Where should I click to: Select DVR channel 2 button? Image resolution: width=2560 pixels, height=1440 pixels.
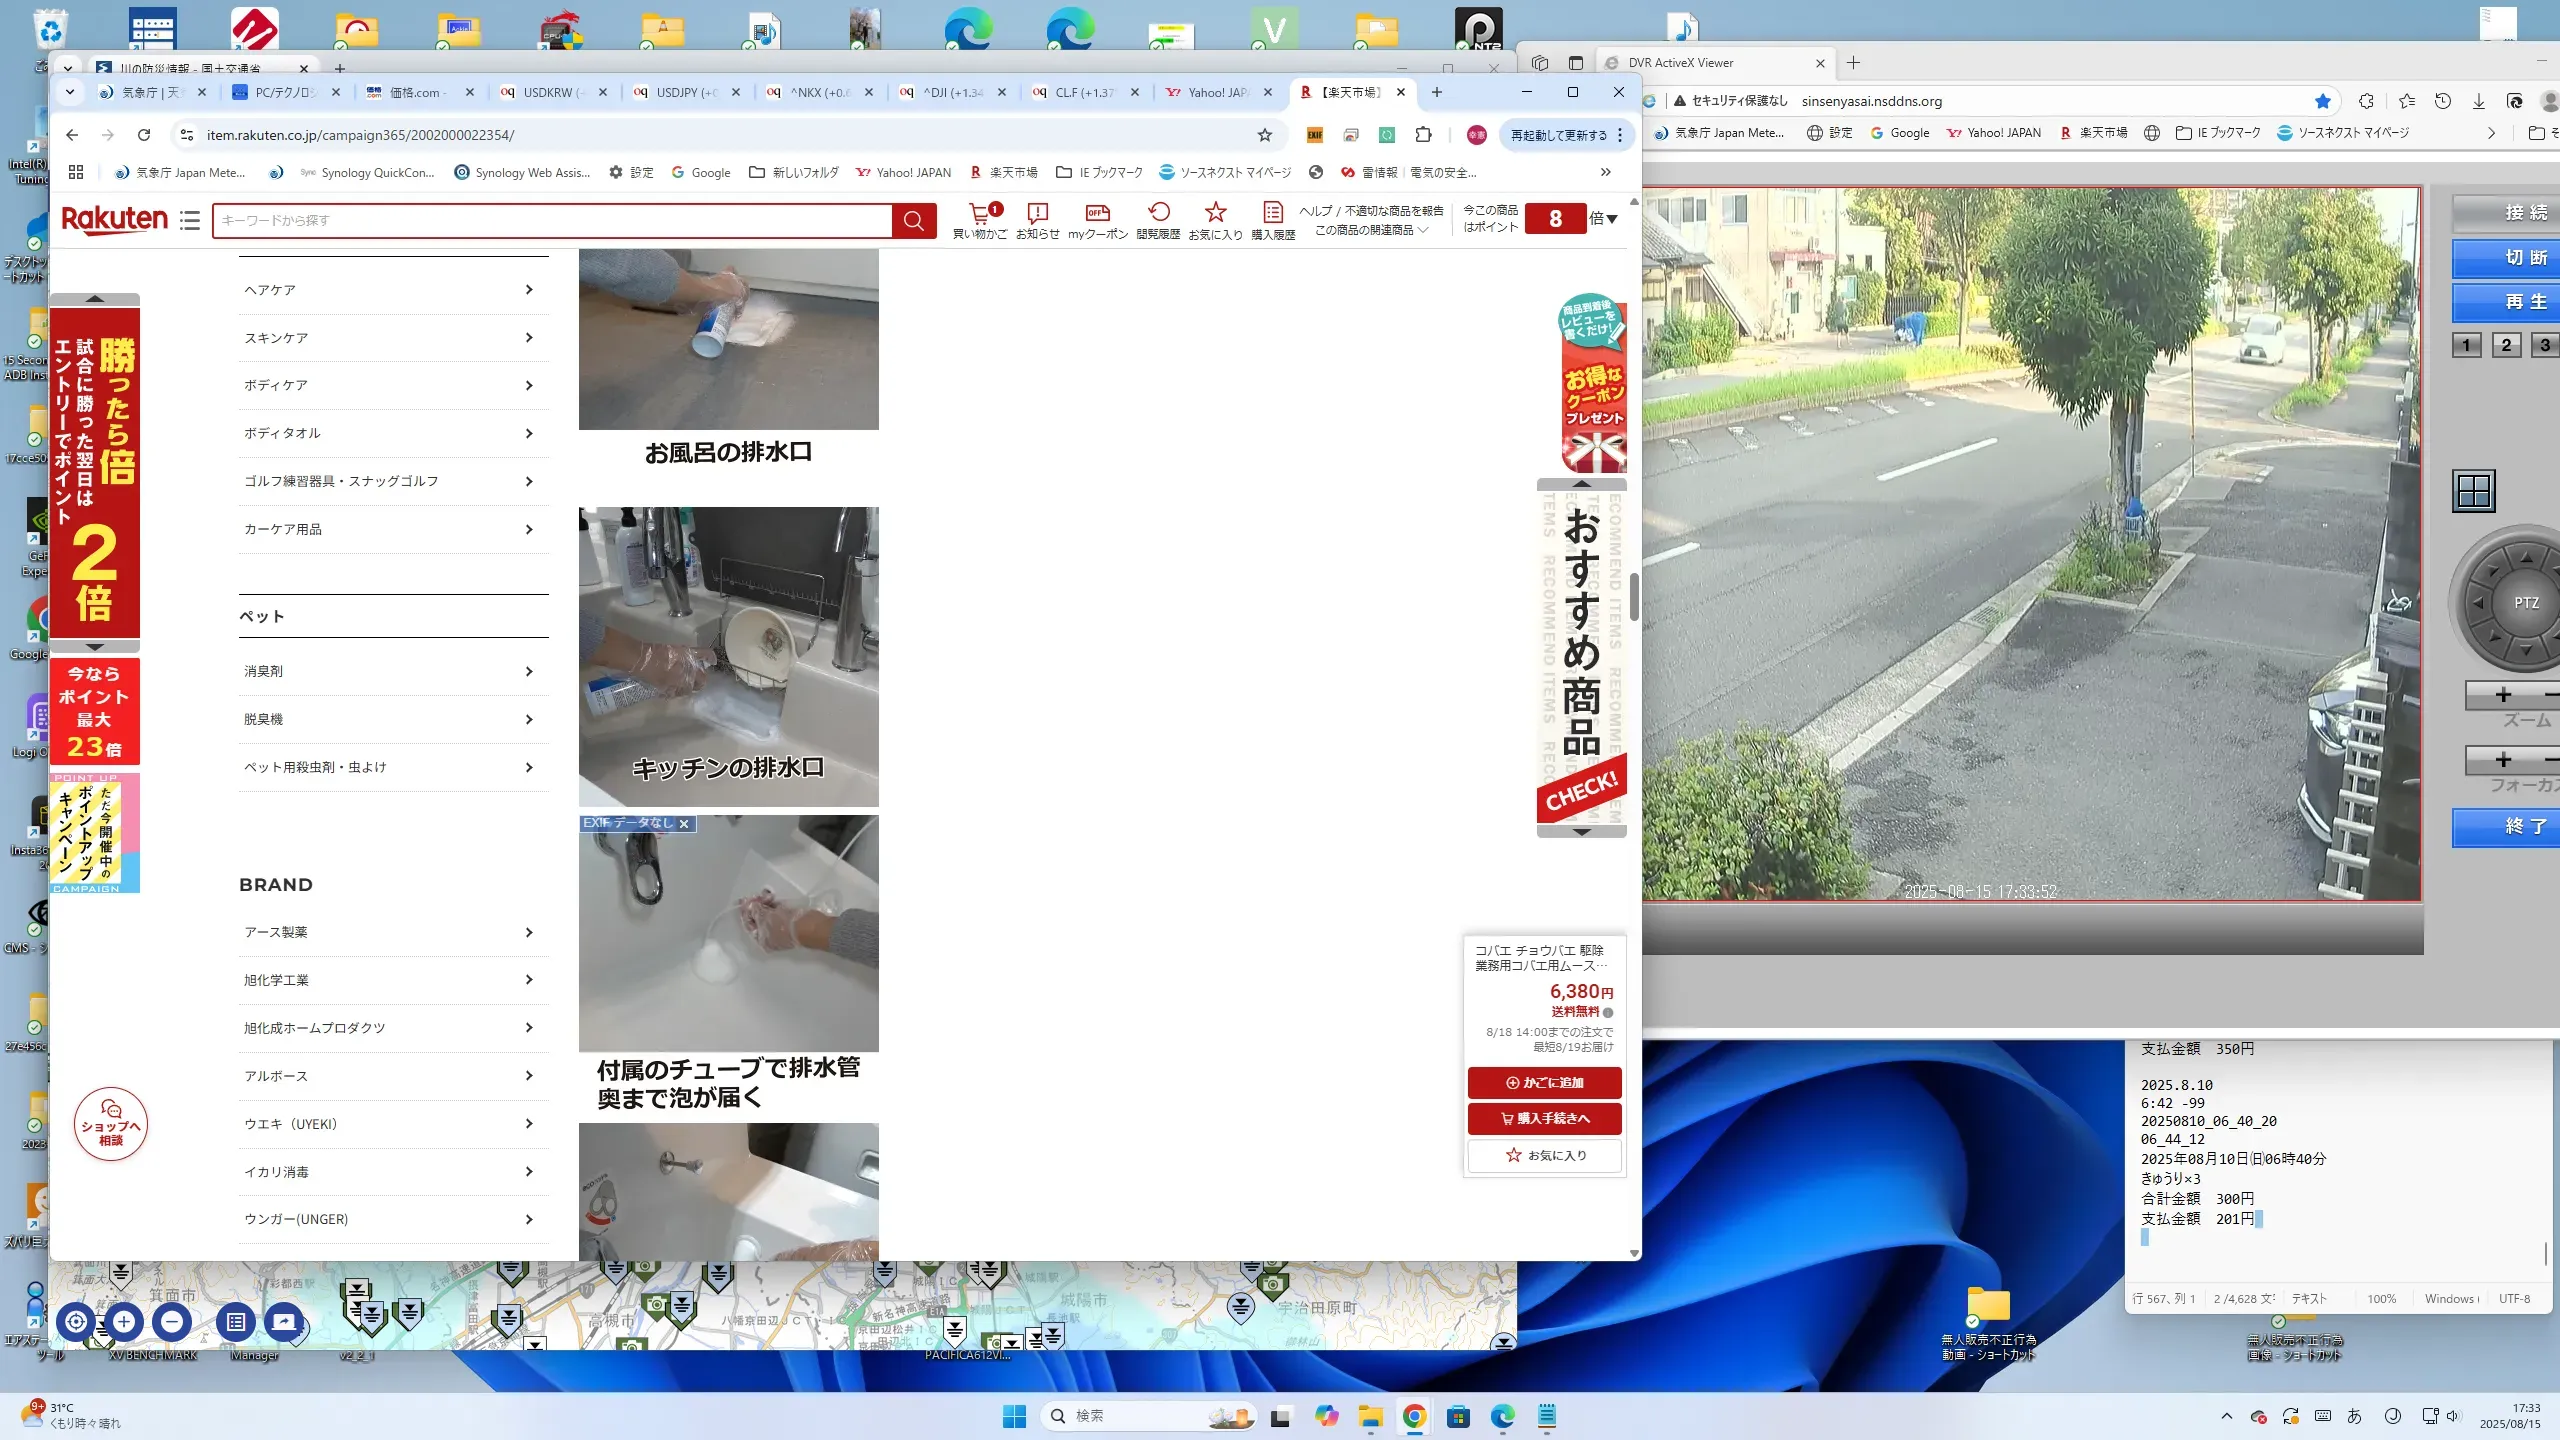2506,345
